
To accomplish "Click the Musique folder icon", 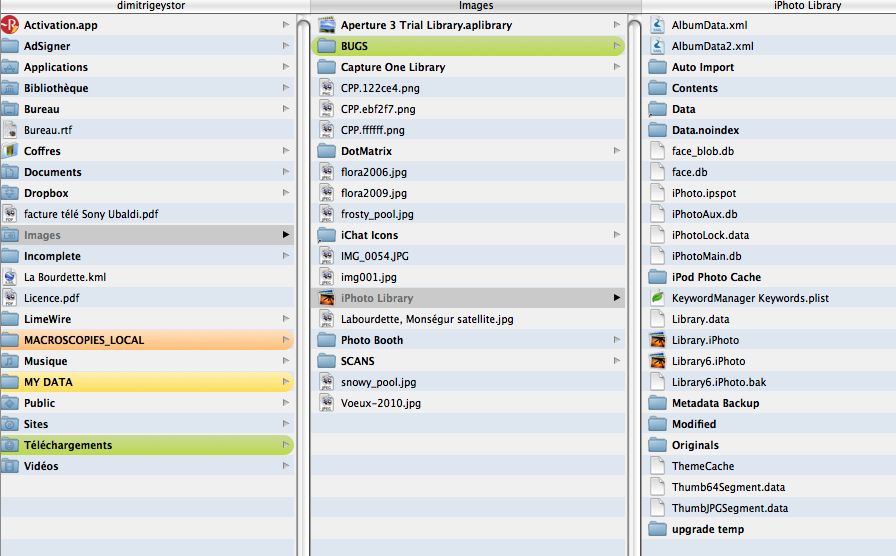I will coord(10,361).
